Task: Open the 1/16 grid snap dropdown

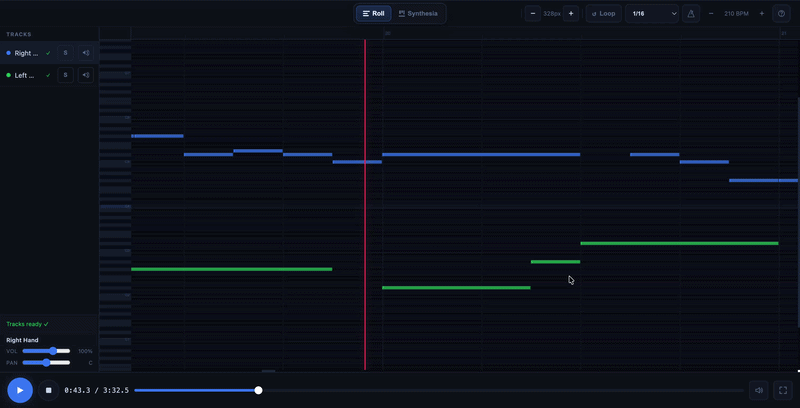Action: pos(653,14)
